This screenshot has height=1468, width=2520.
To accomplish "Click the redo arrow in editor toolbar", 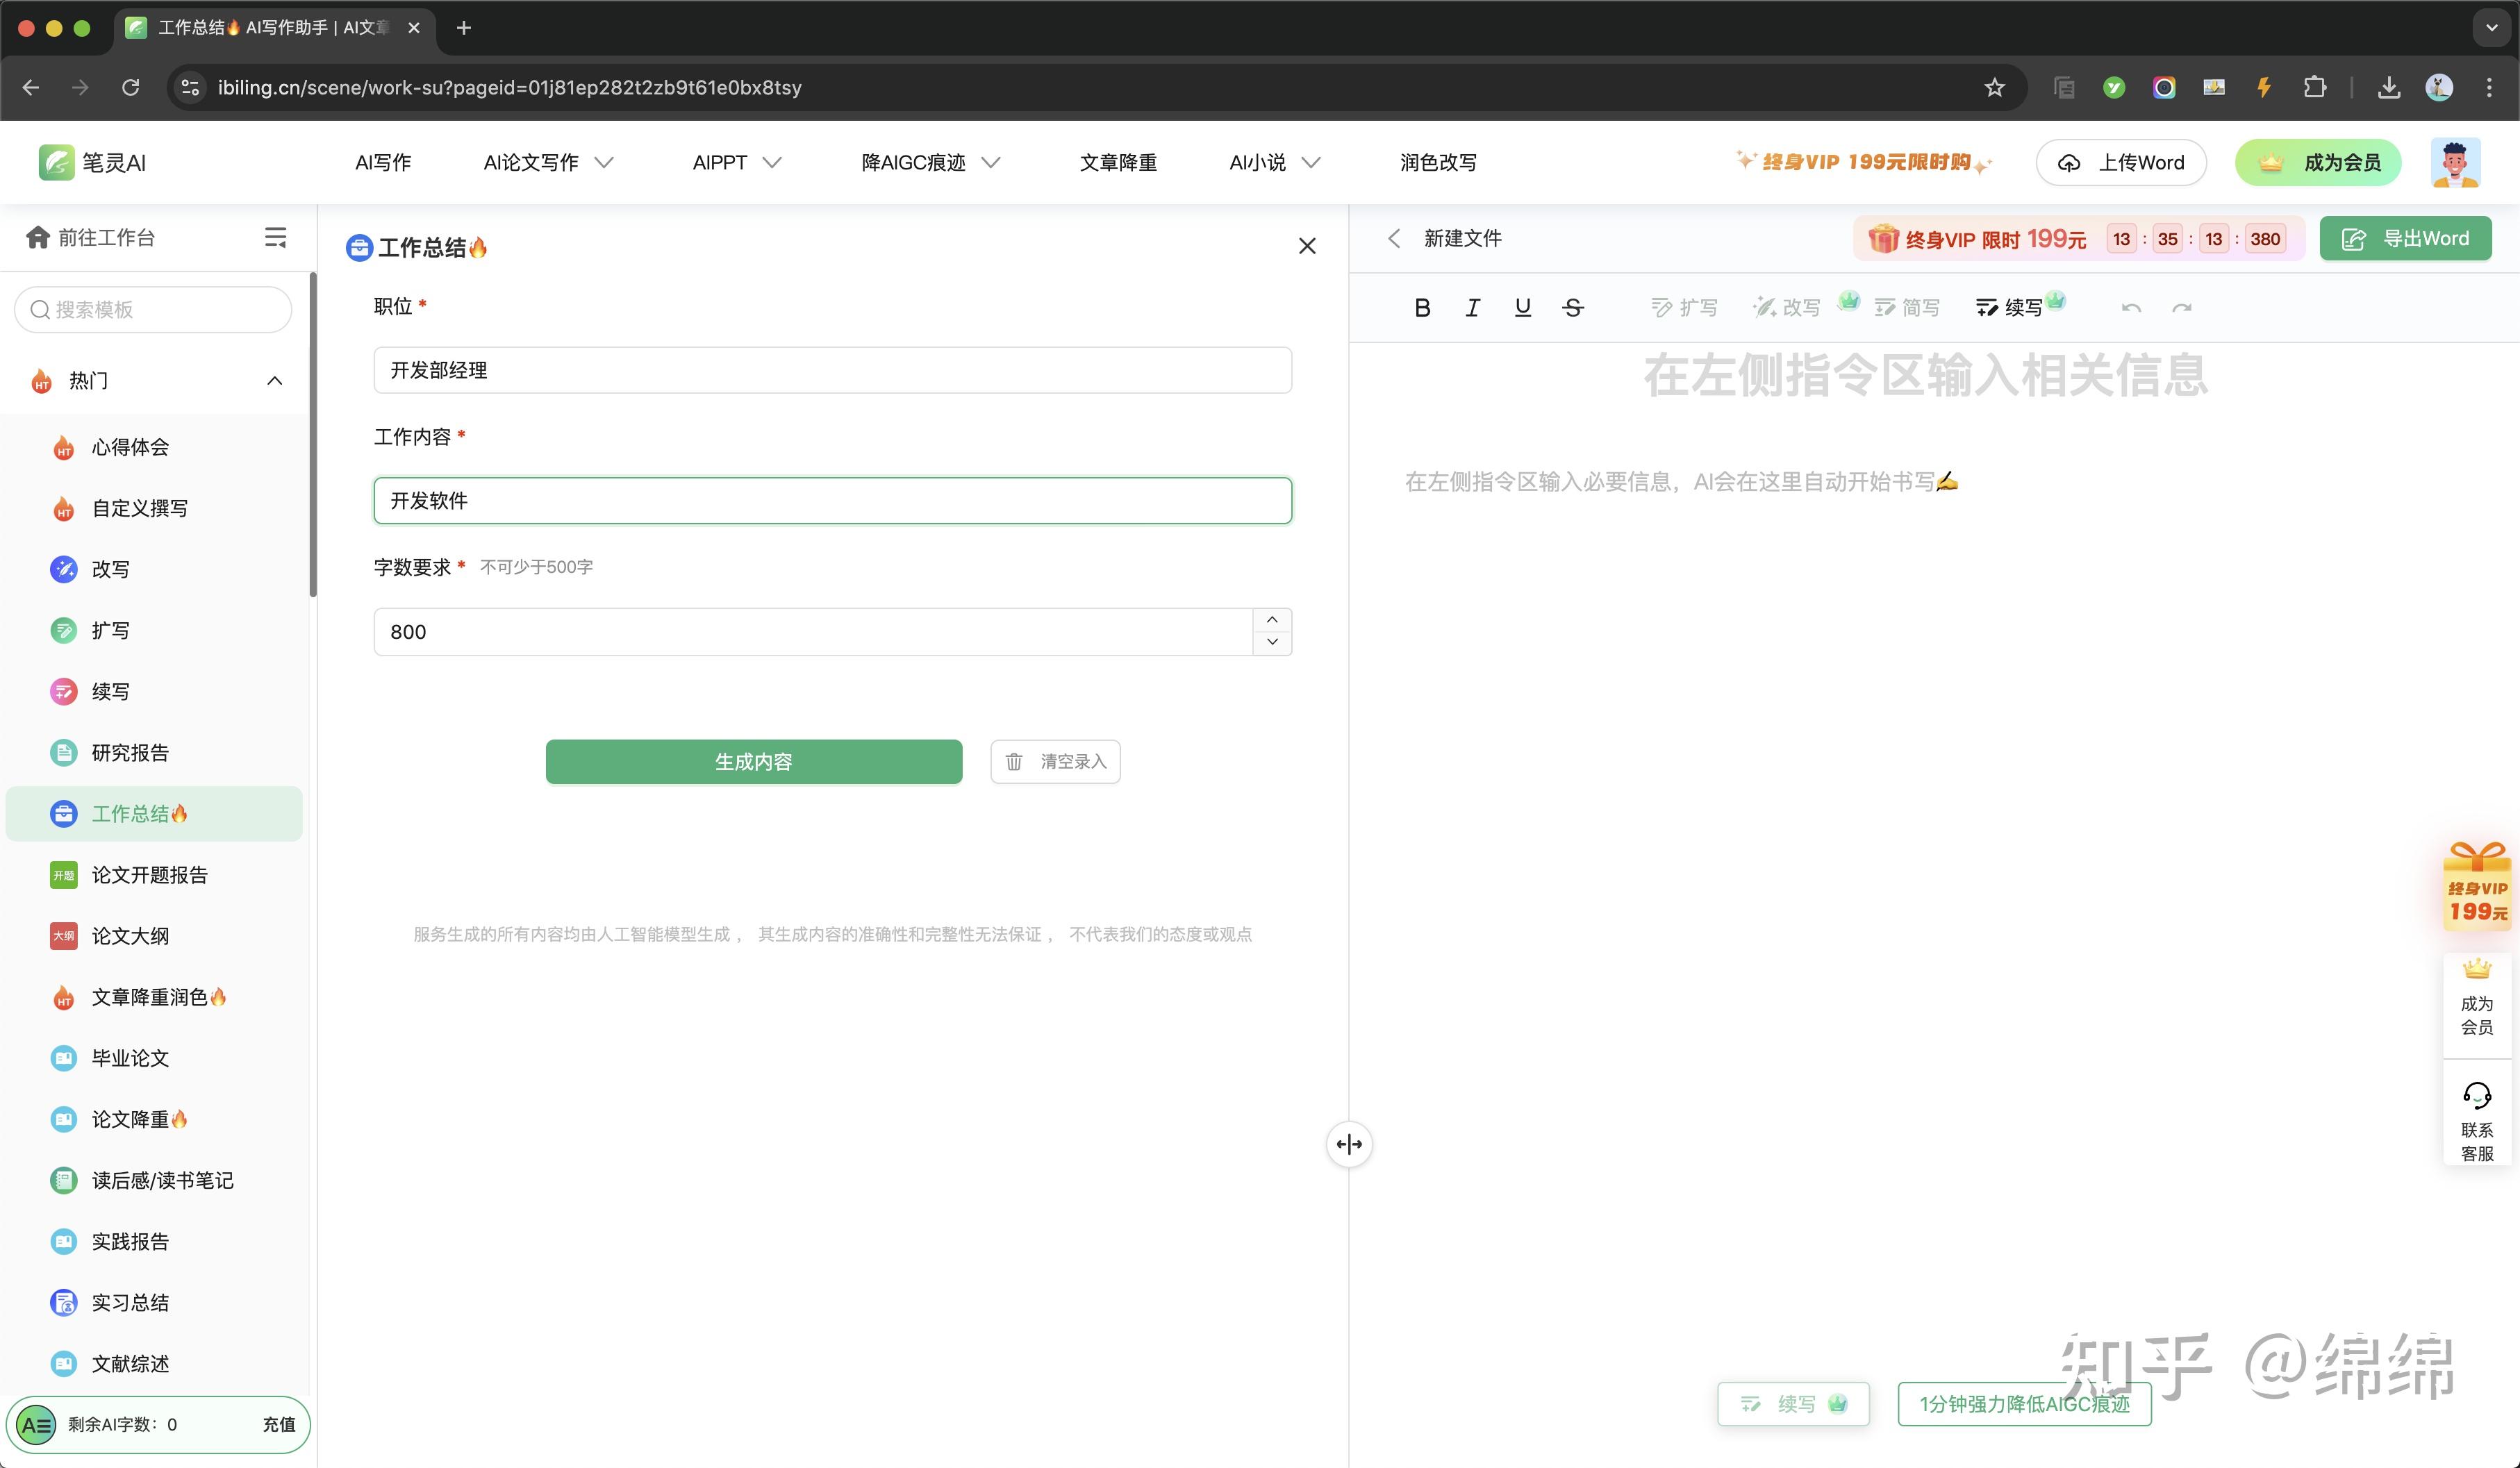I will point(2182,308).
